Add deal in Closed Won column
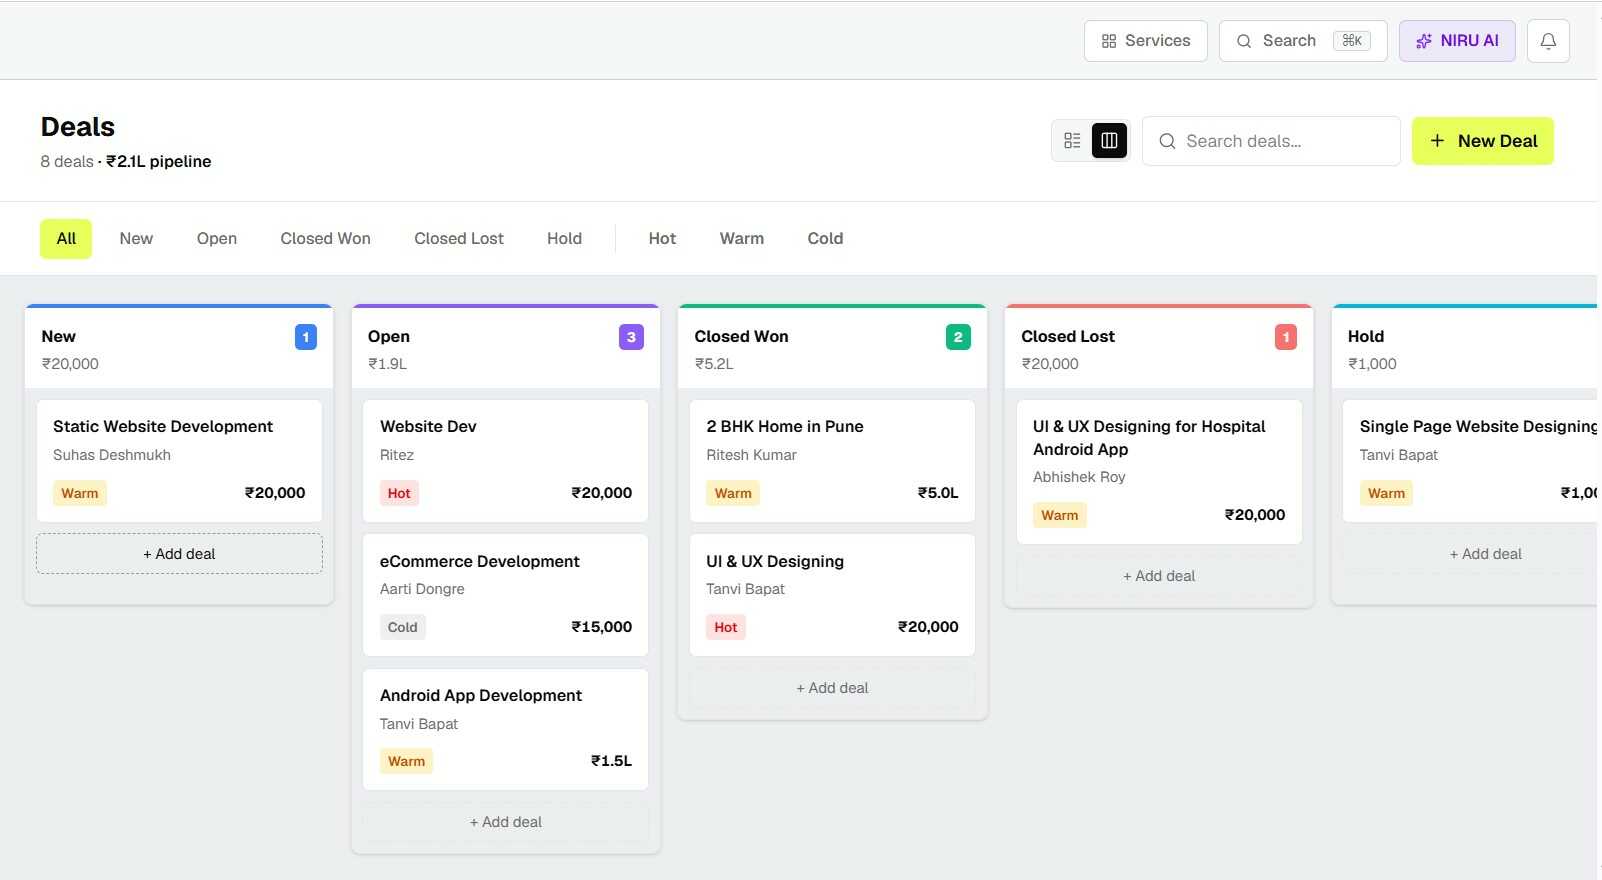Image resolution: width=1602 pixels, height=880 pixels. tap(832, 688)
